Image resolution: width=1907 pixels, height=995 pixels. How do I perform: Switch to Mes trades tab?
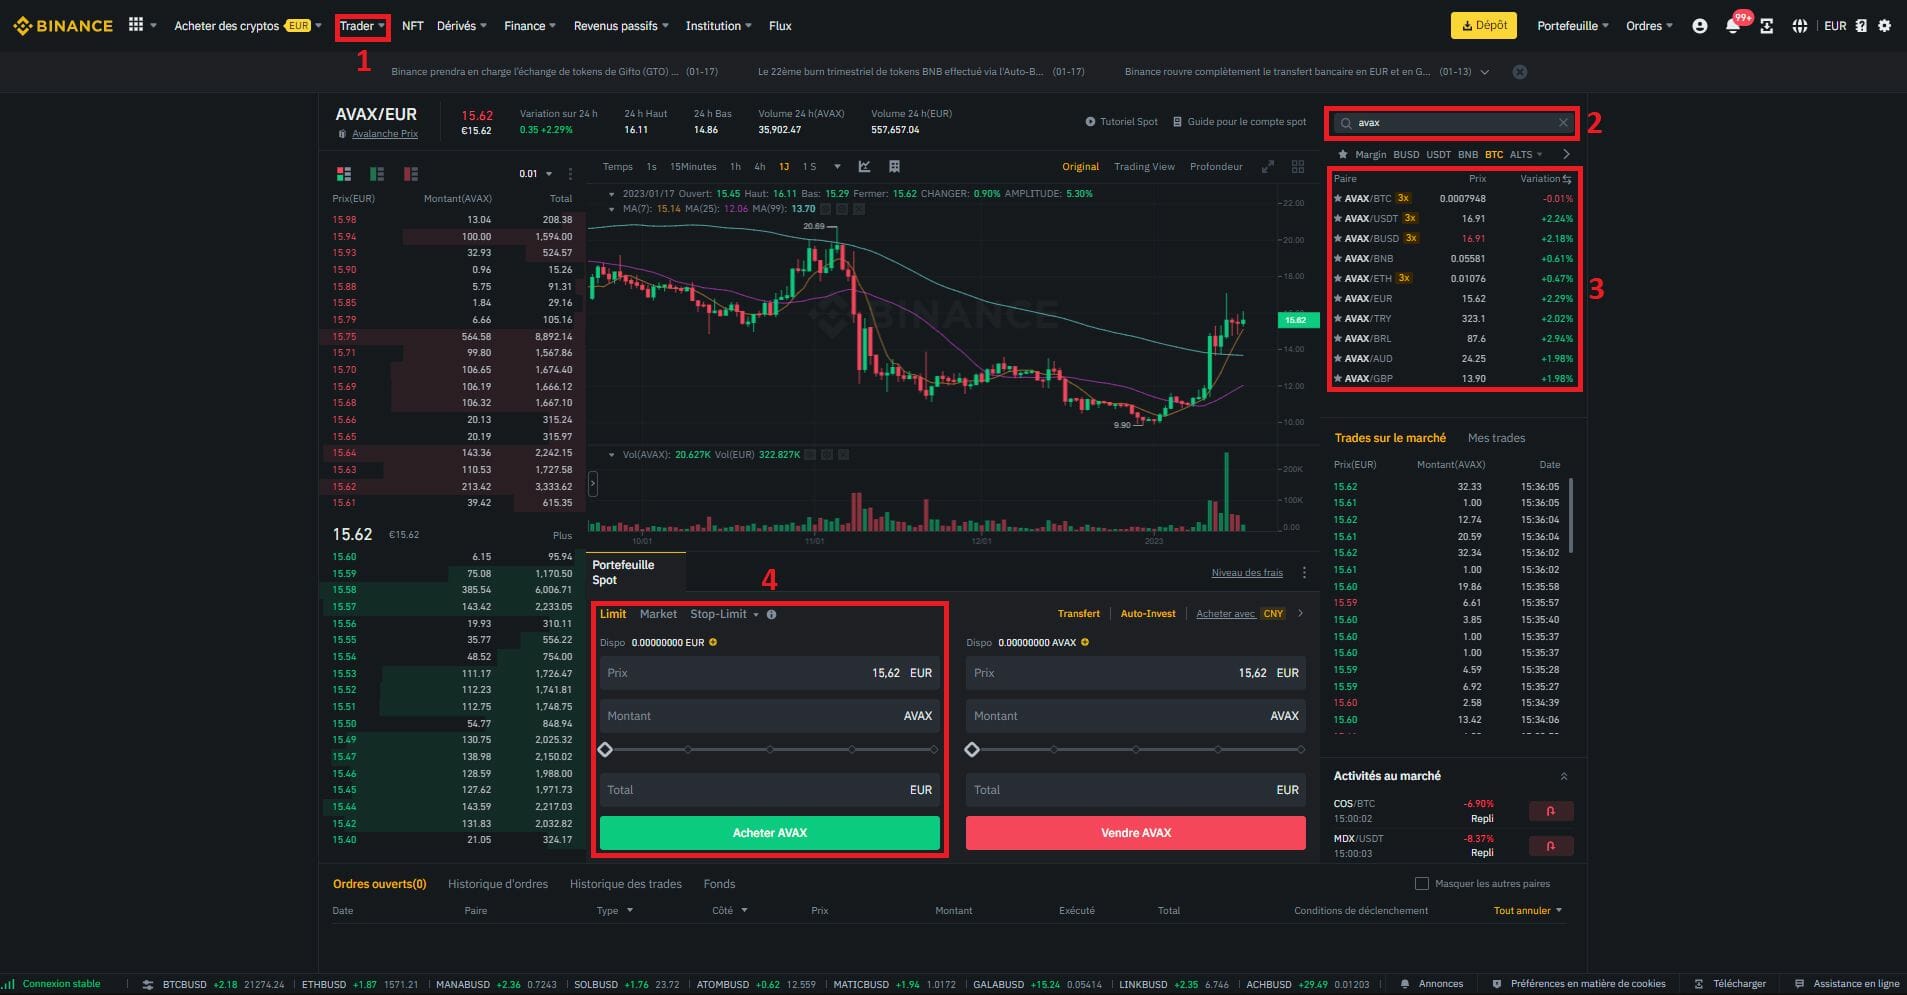click(x=1496, y=438)
